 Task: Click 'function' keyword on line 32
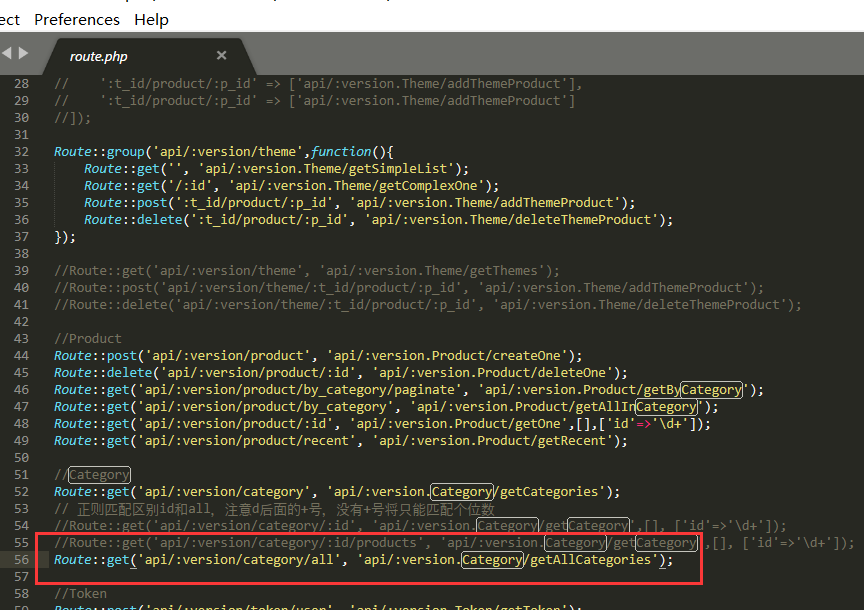[x=341, y=152]
